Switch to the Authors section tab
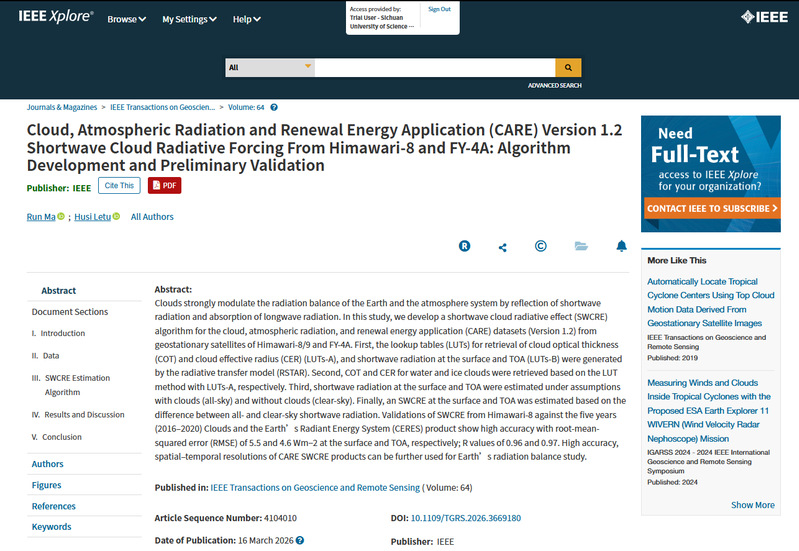Screen dimensions: 799x551 pyautogui.click(x=47, y=464)
